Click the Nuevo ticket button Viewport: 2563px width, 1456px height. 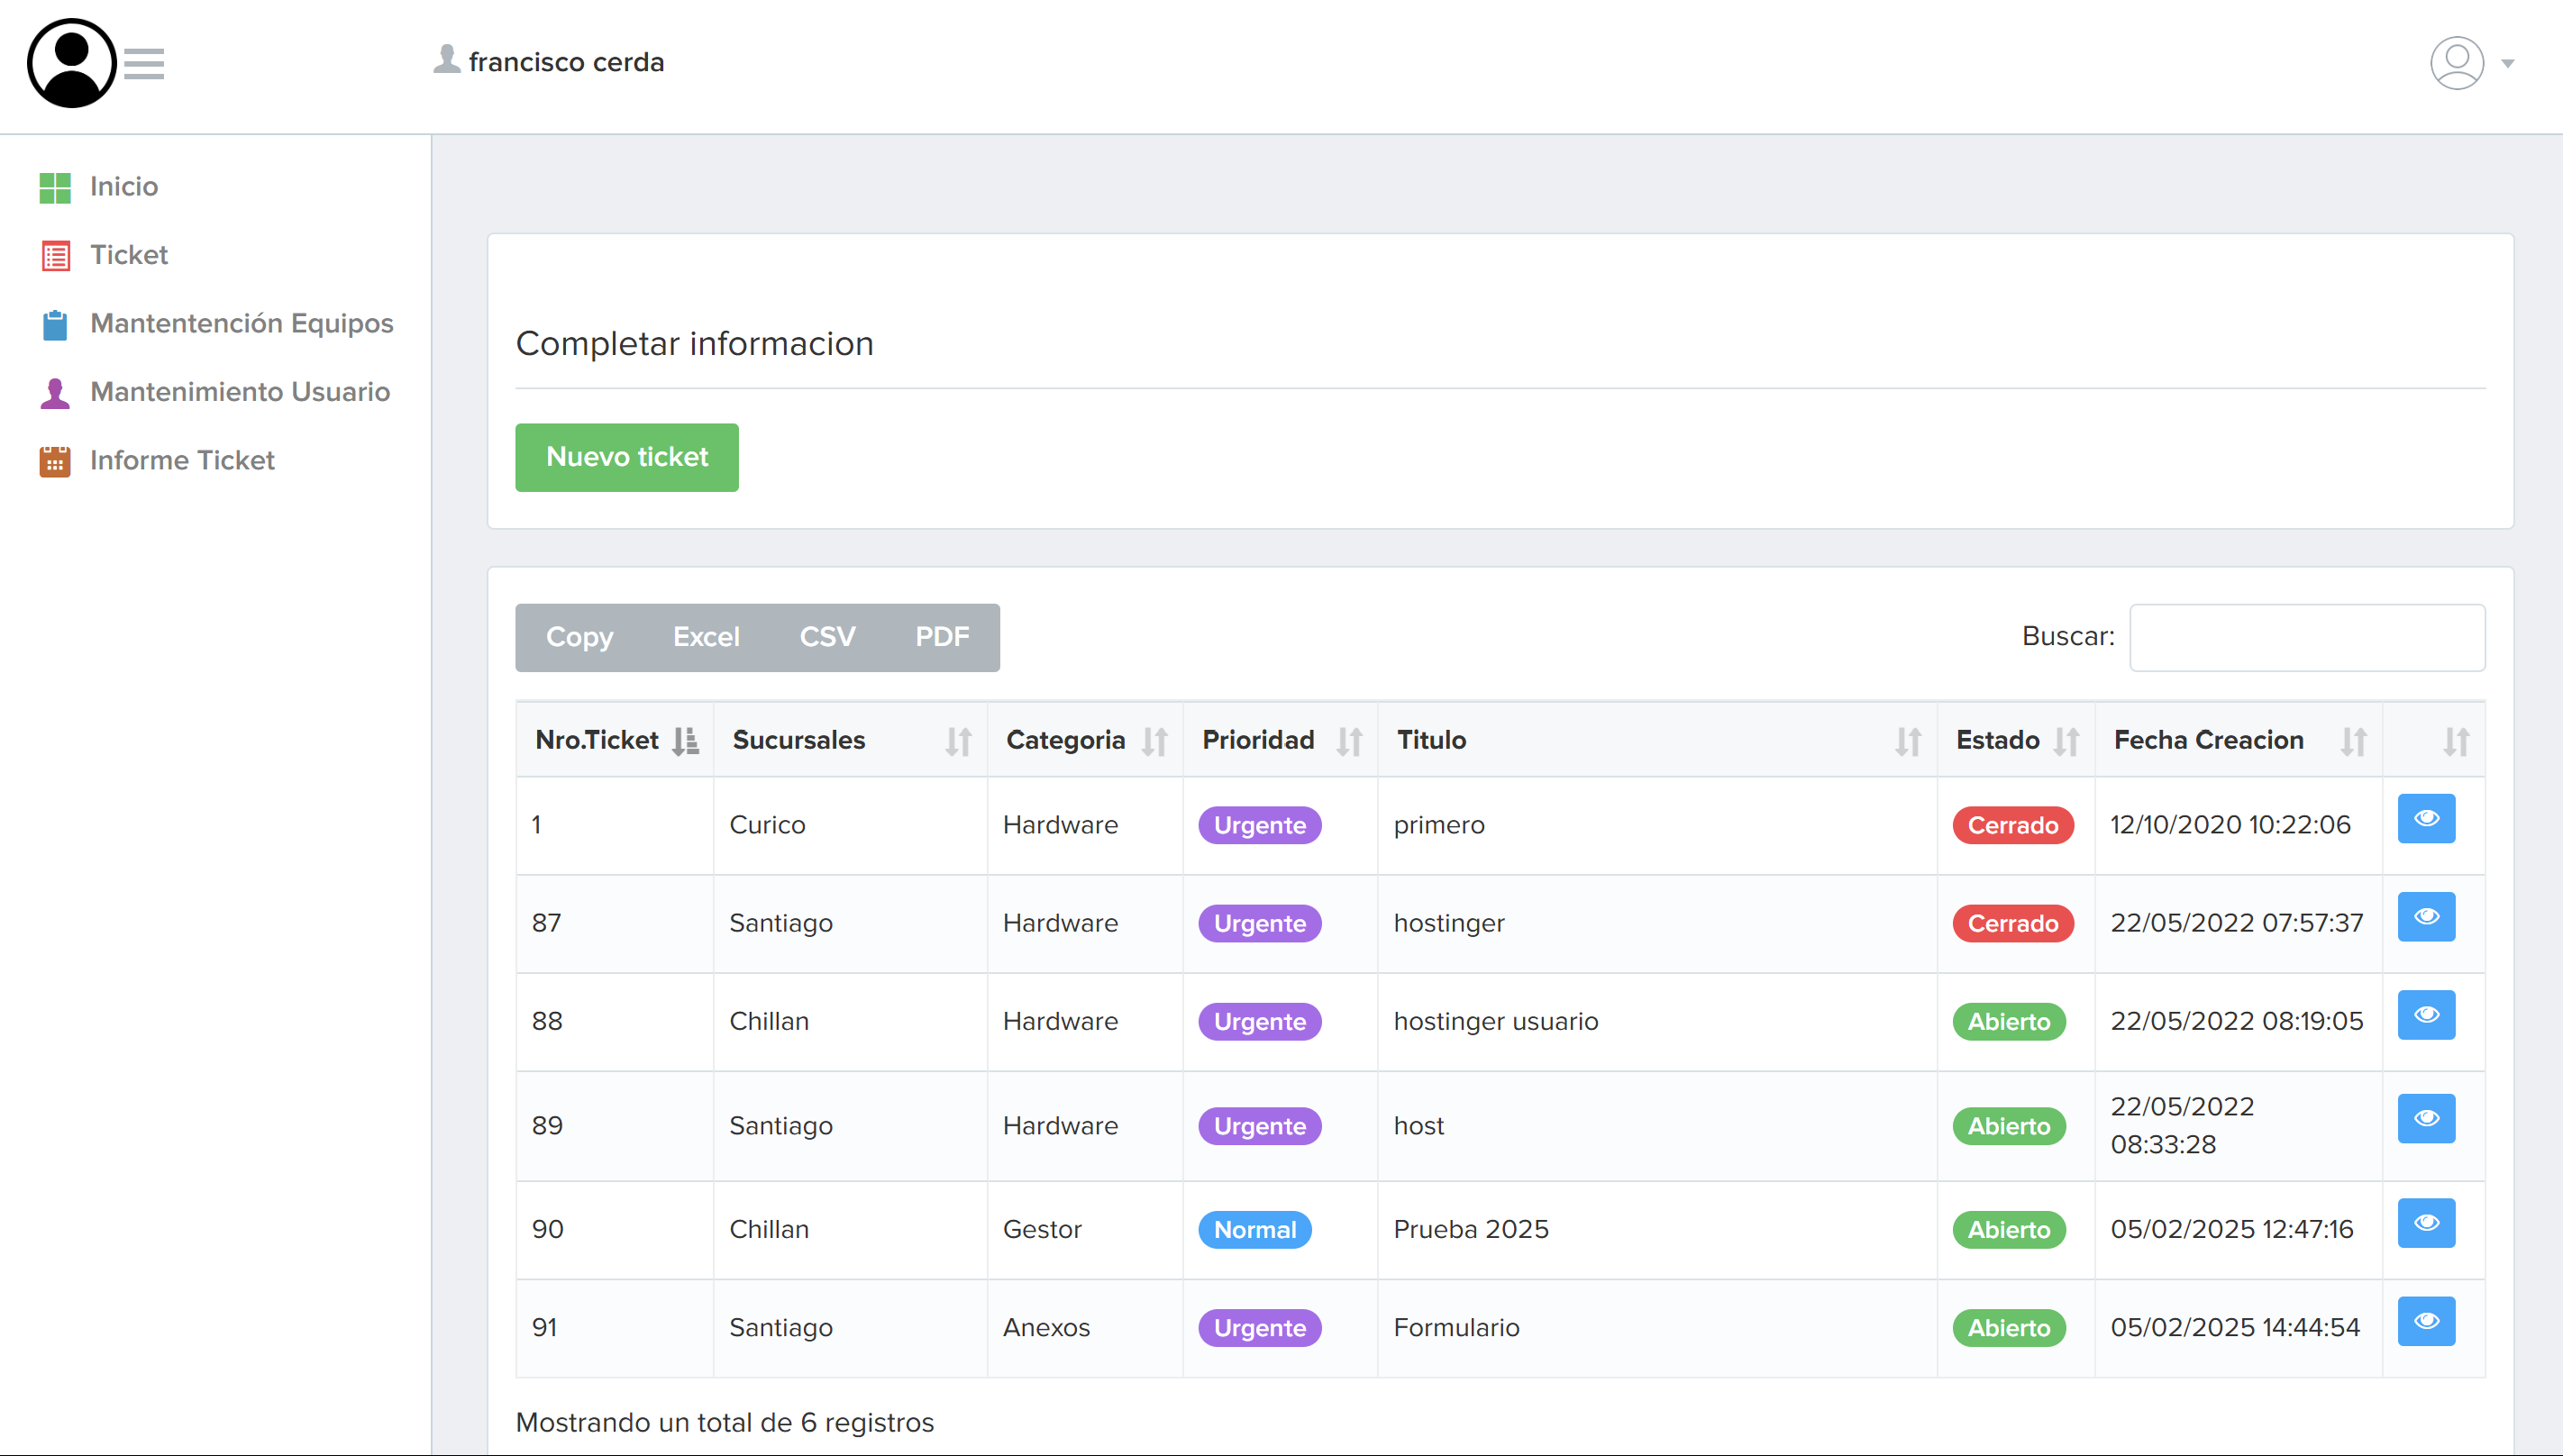(x=627, y=457)
